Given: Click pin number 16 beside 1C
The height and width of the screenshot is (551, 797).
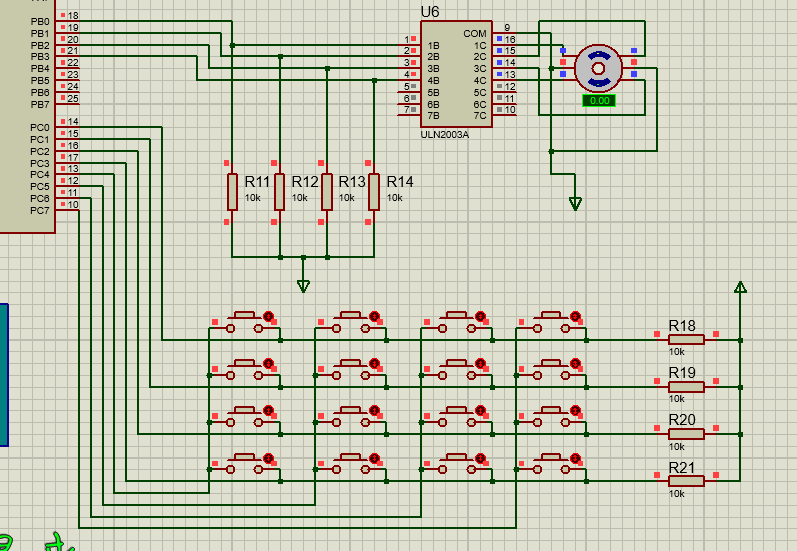Looking at the screenshot, I should point(510,39).
